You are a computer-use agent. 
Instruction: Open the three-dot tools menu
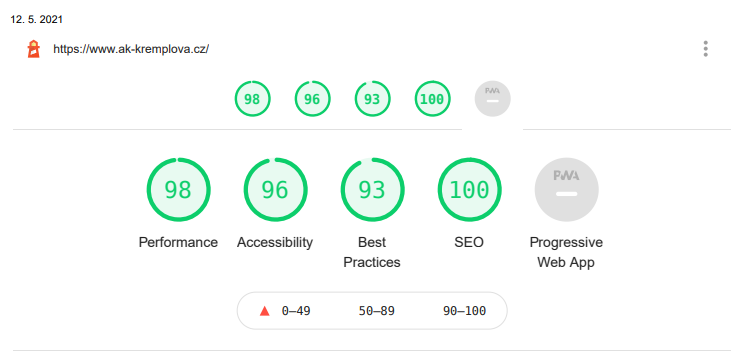pyautogui.click(x=705, y=49)
